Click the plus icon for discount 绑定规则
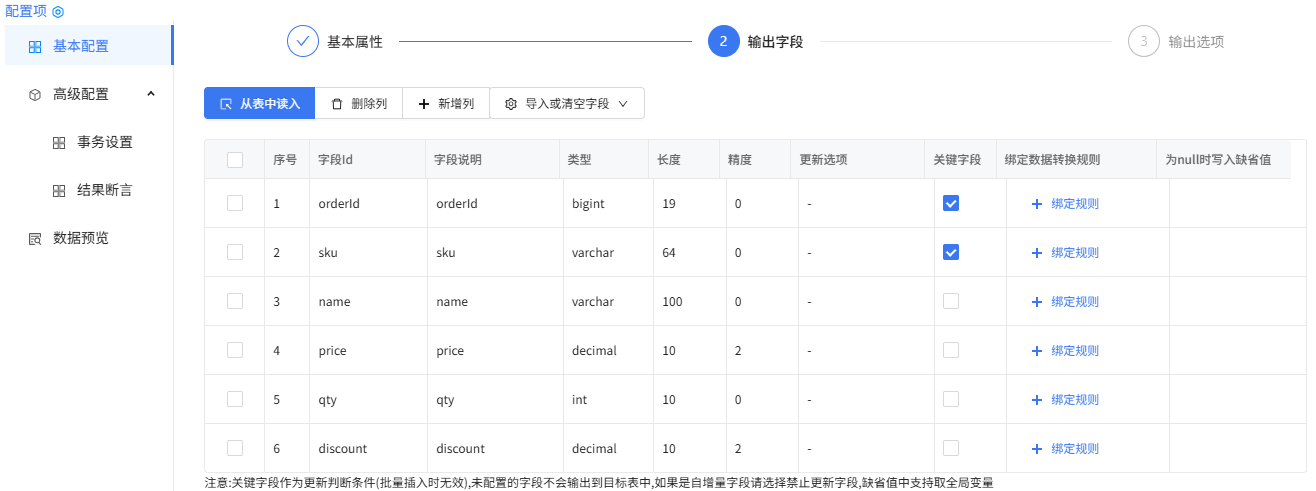 click(1037, 449)
